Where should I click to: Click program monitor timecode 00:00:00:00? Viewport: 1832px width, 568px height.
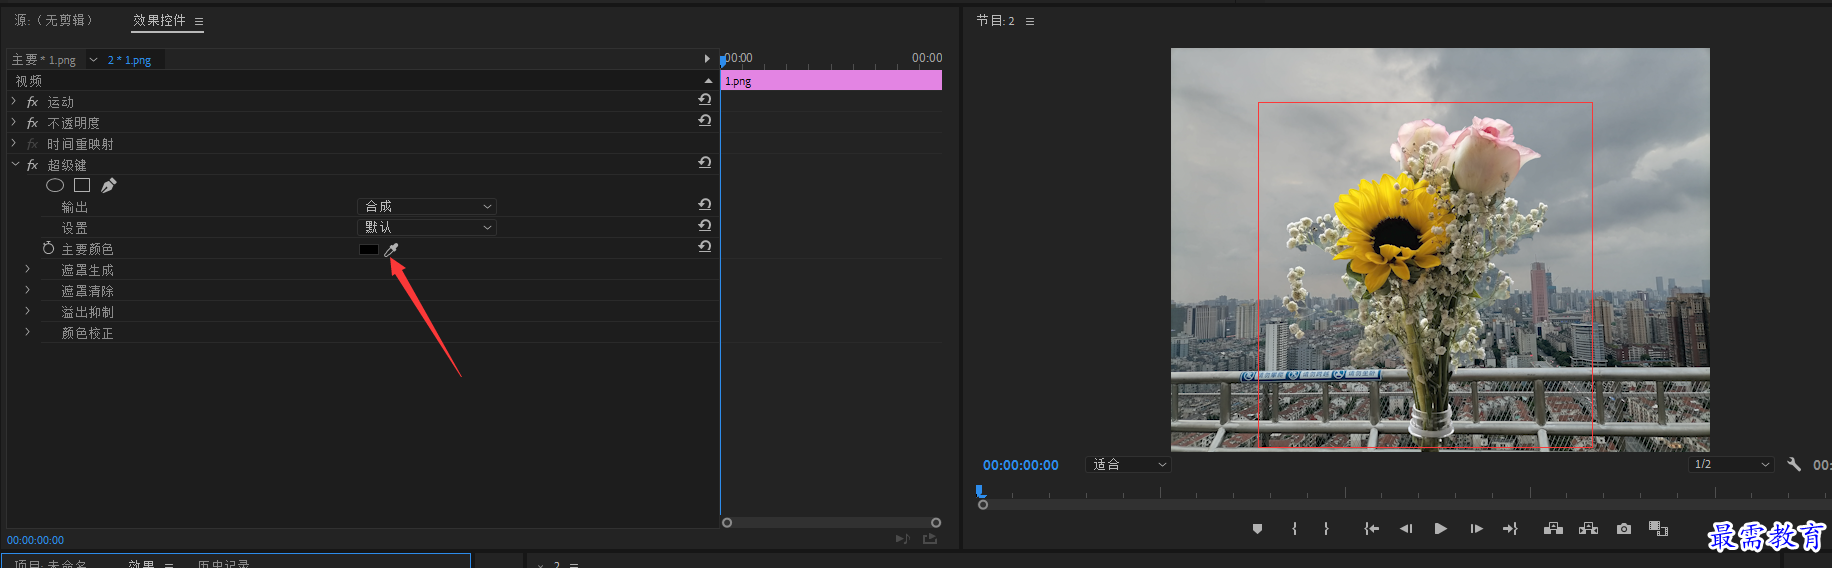(x=1020, y=465)
